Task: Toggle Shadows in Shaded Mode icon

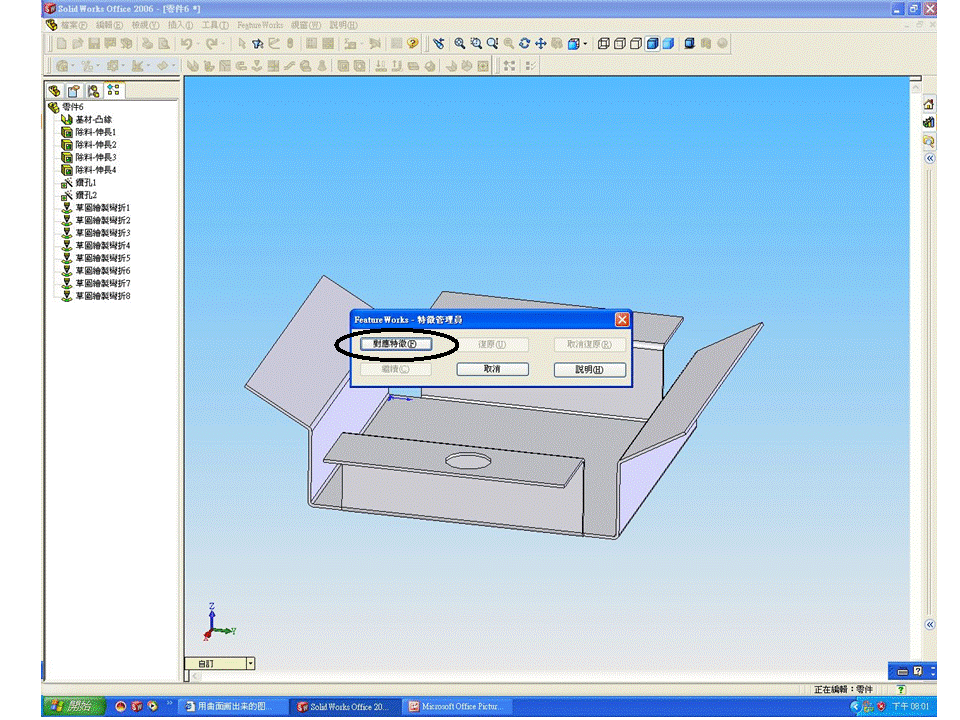Action: click(689, 43)
